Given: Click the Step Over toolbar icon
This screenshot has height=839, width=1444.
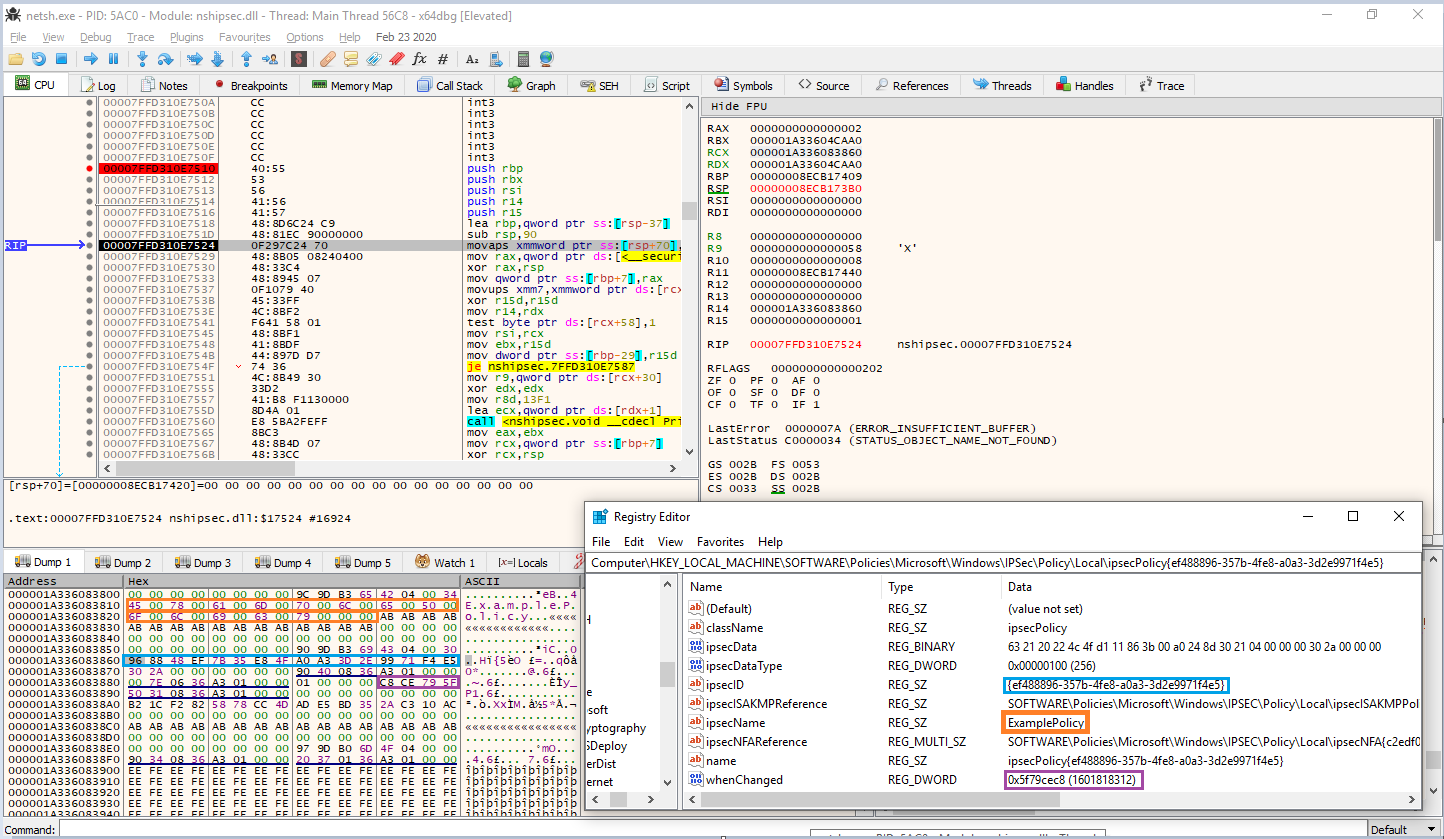Looking at the screenshot, I should (x=166, y=59).
